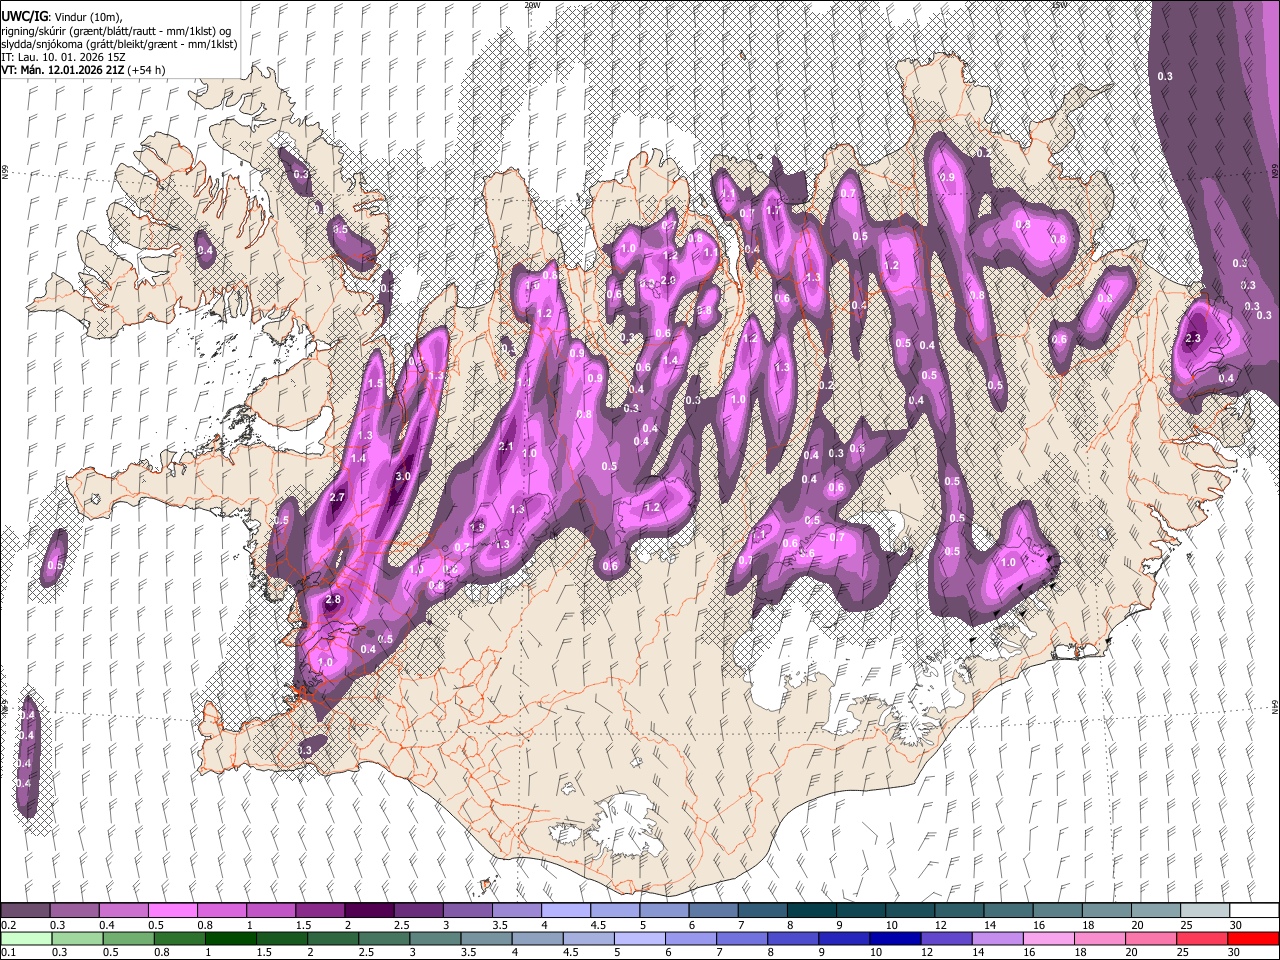Click the 3.0 precipitation value on the map
The width and height of the screenshot is (1280, 960).
[403, 477]
